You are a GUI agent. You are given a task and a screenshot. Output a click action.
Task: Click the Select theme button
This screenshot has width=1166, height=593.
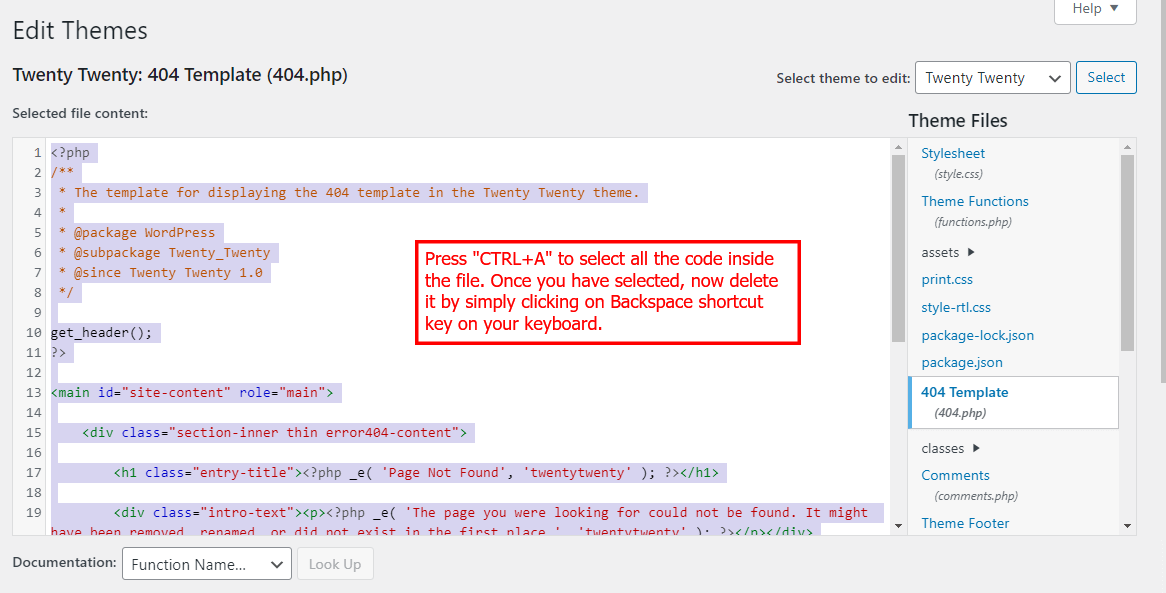point(1106,78)
